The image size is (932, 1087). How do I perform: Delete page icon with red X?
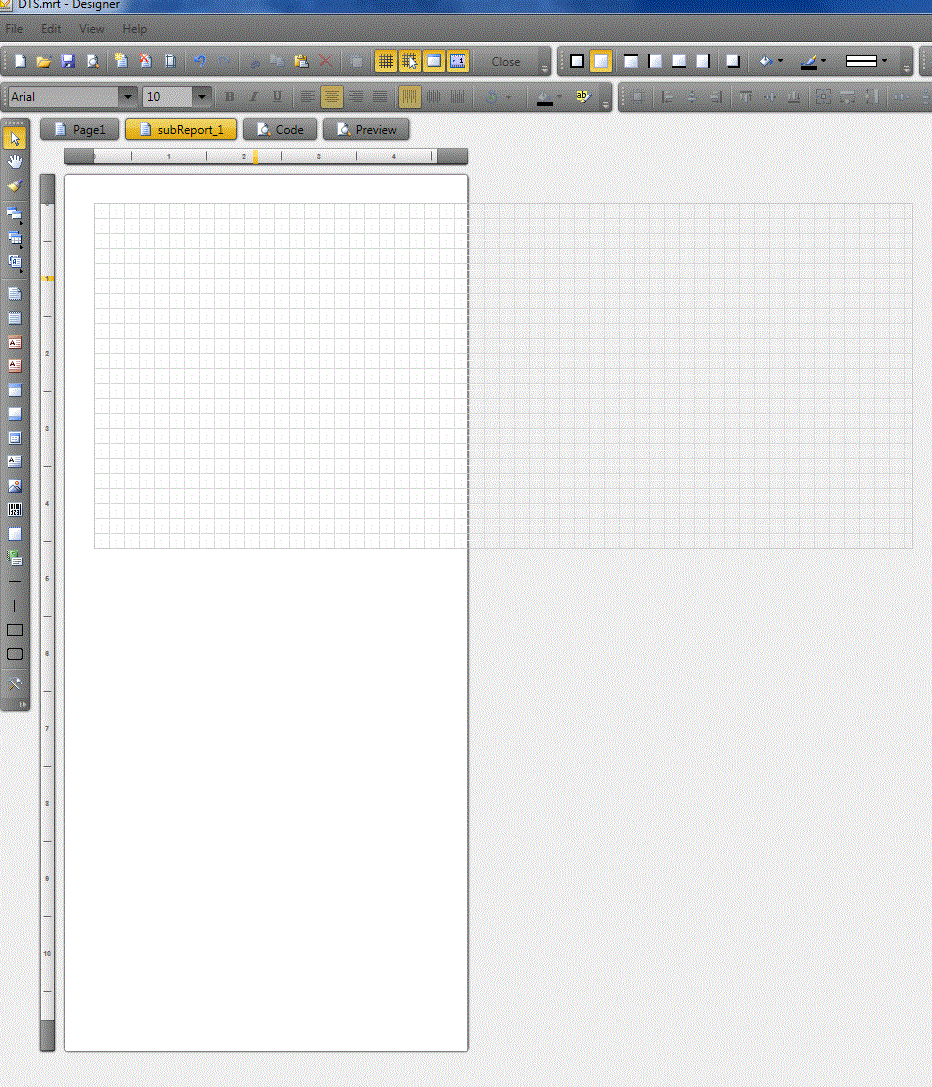click(x=146, y=61)
